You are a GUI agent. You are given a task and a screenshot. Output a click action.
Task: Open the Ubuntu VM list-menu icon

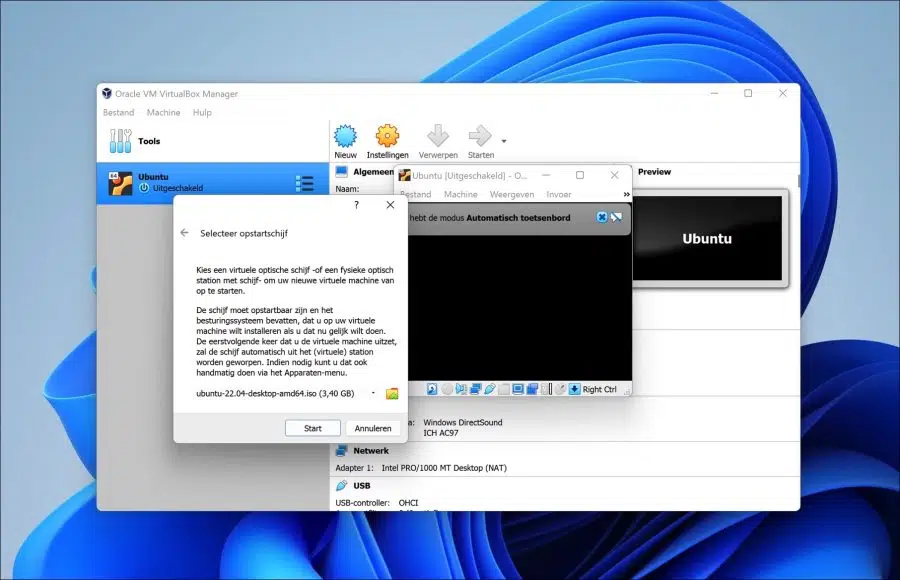pyautogui.click(x=305, y=183)
